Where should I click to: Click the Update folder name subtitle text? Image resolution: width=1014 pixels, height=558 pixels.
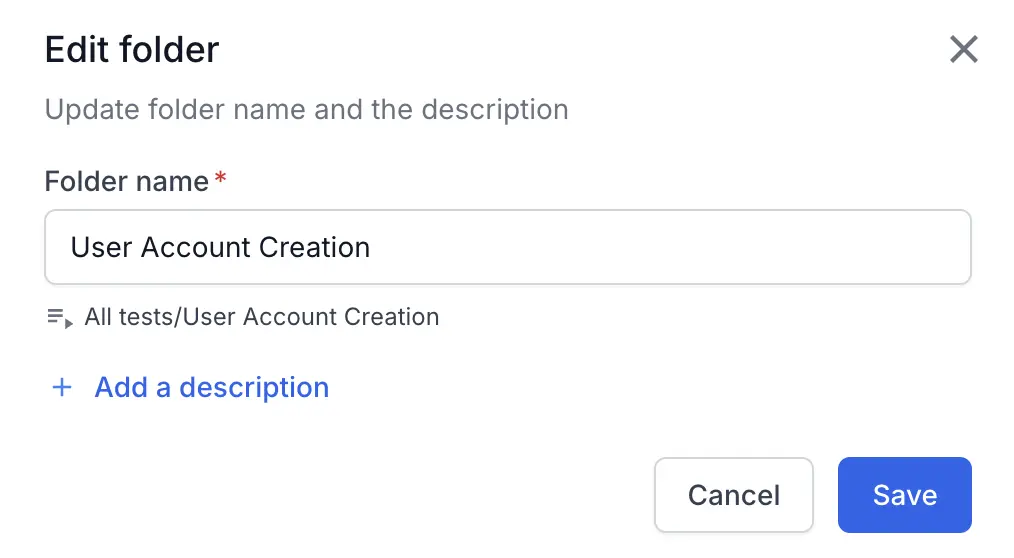[306, 109]
